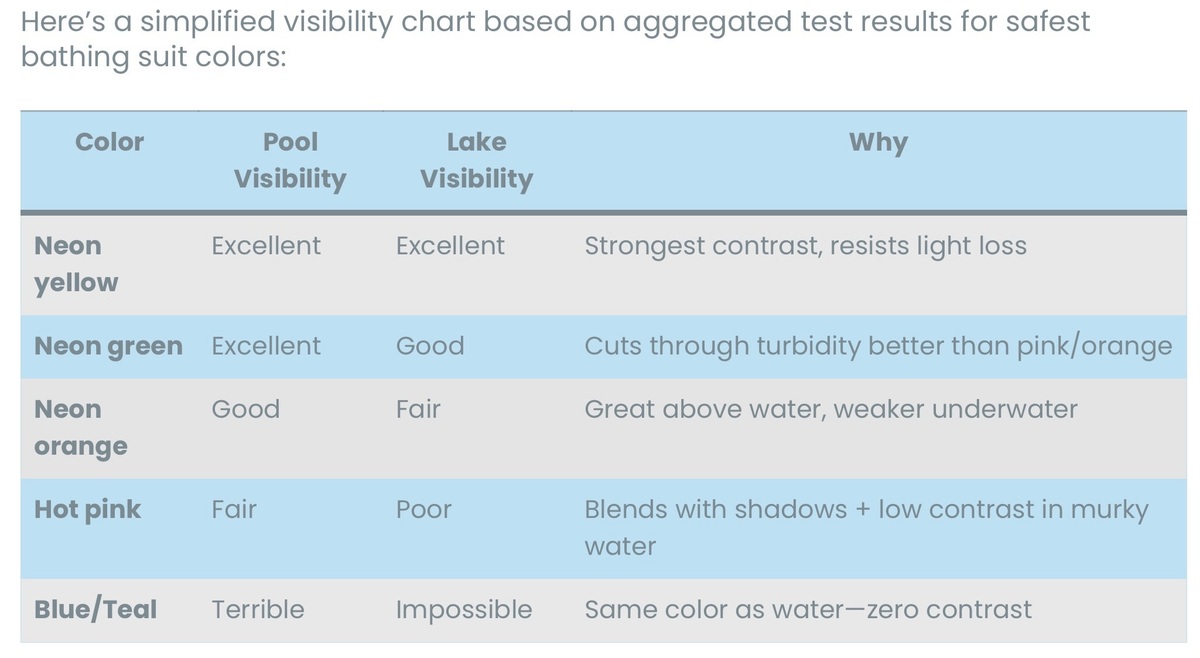The image size is (1200, 658).
Task: Select the "Hot pink" row label
Action: coord(88,509)
